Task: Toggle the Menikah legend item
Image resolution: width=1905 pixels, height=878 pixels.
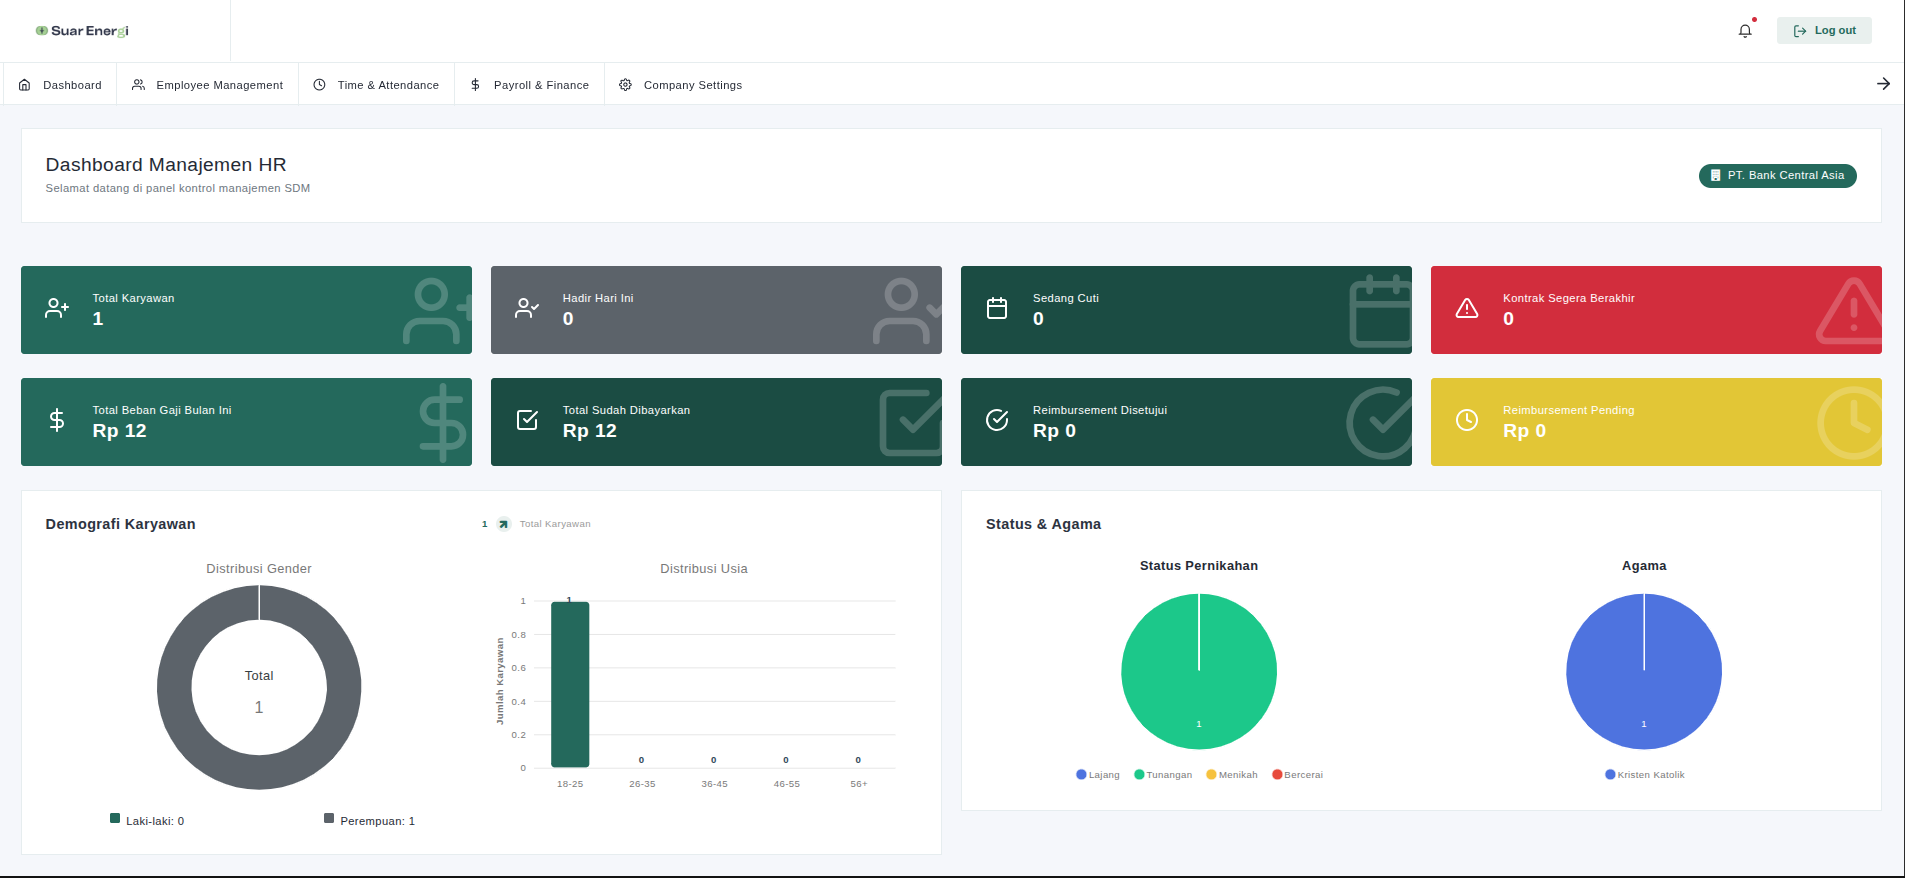Action: (x=1232, y=775)
